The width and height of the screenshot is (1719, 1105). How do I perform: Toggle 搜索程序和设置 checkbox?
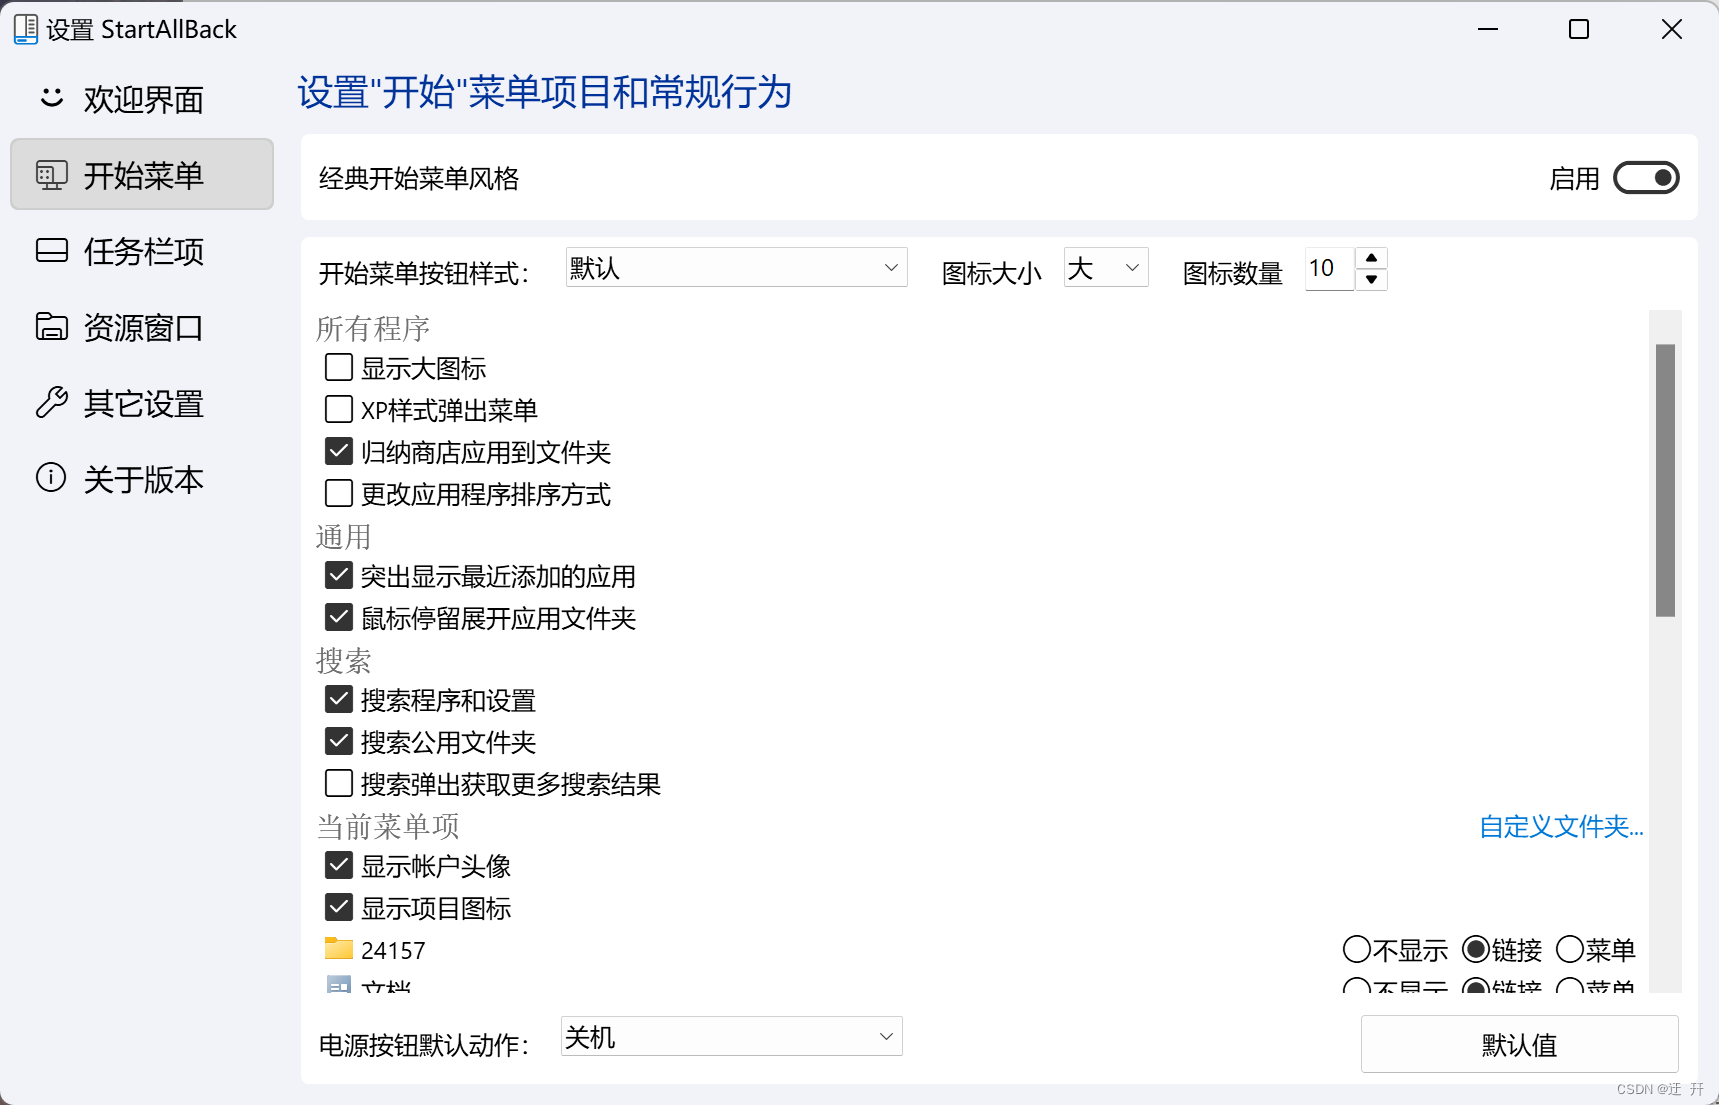pos(339,699)
